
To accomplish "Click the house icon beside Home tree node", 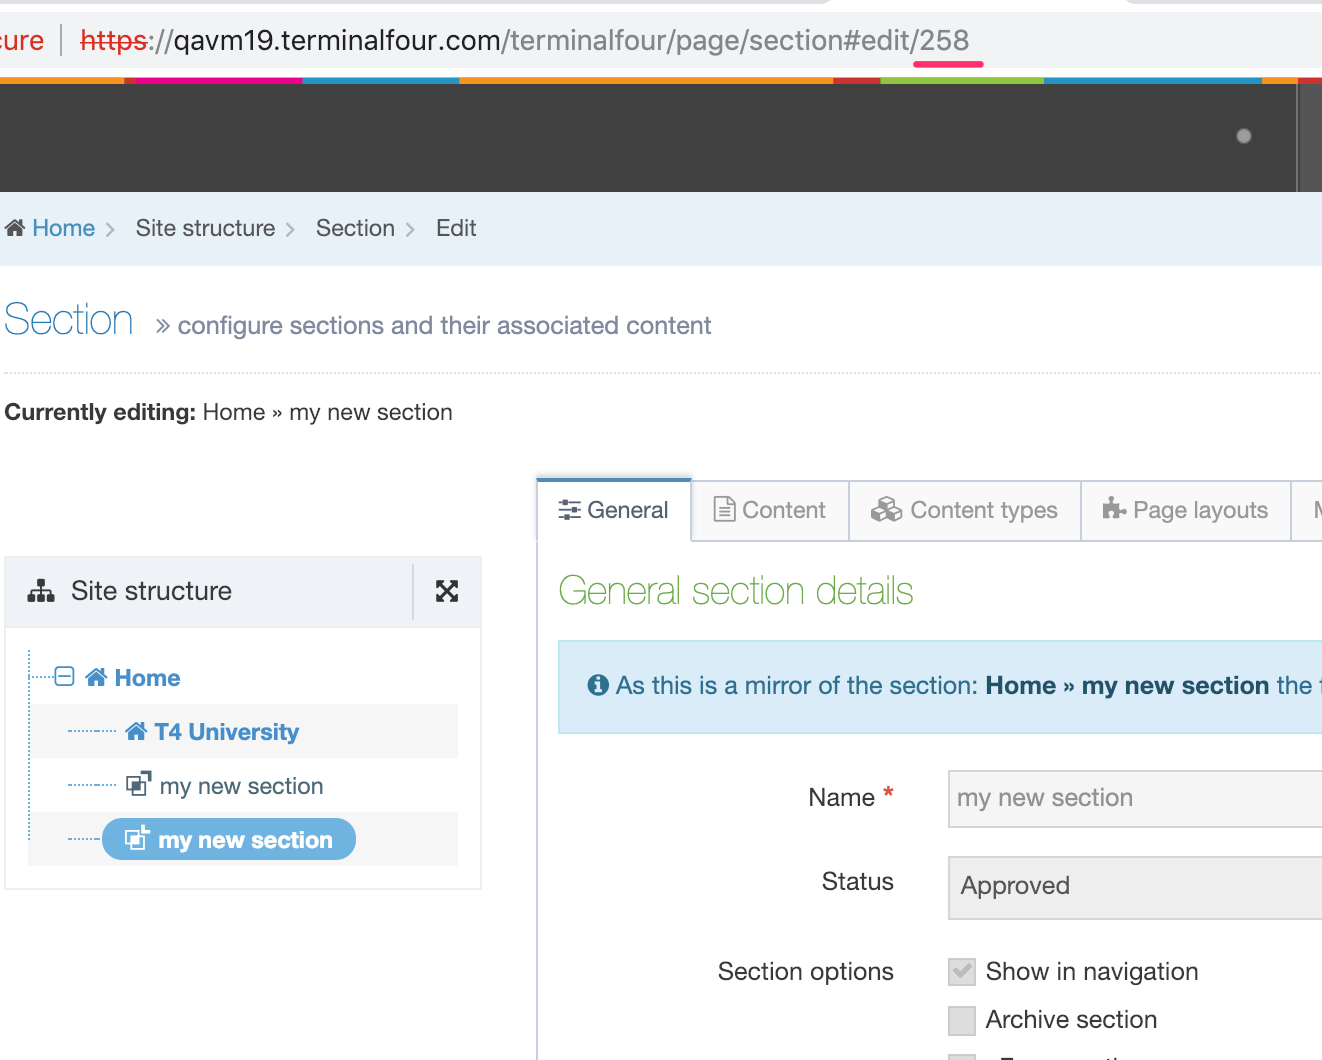I will point(96,678).
